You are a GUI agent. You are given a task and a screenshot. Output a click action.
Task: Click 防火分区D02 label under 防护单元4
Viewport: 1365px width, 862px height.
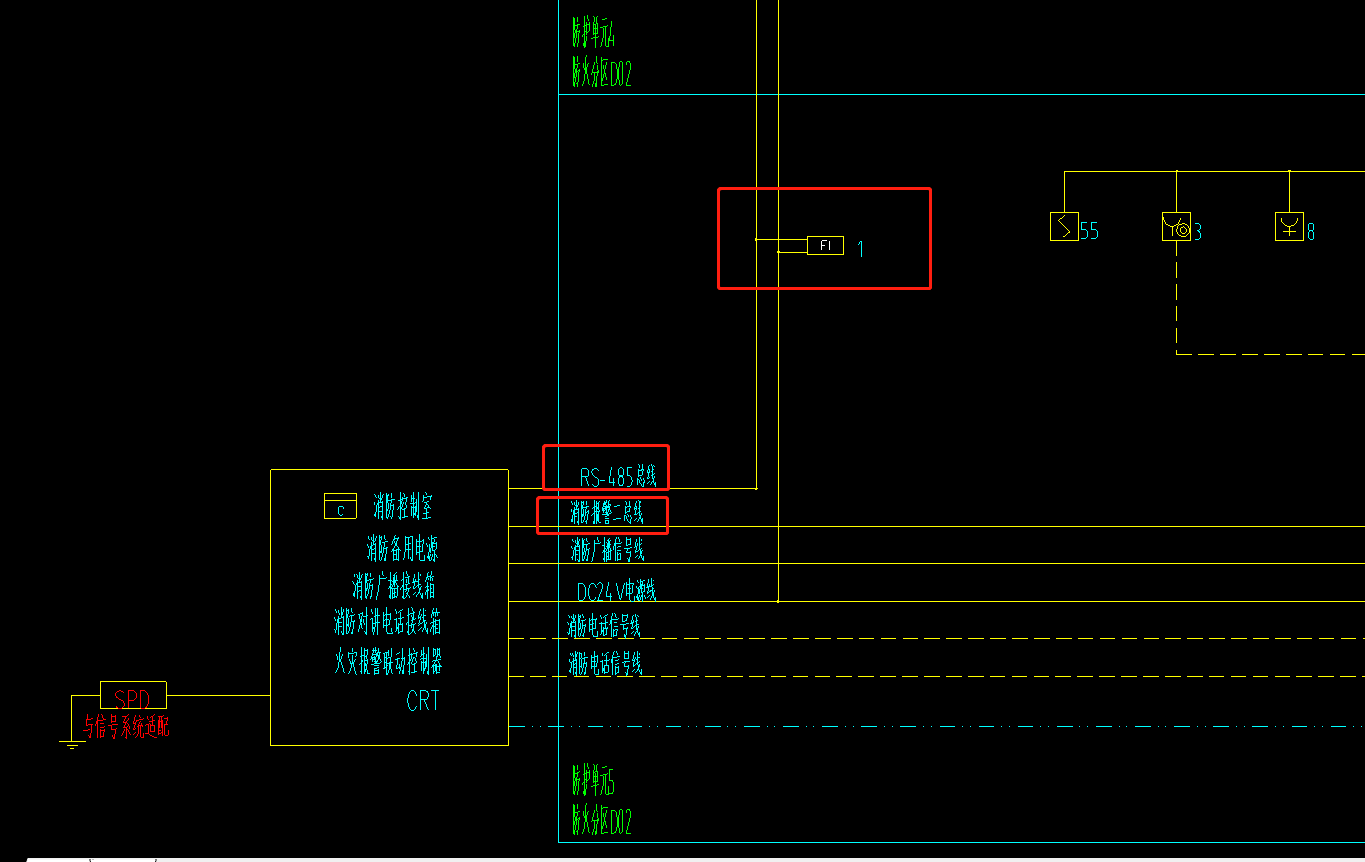601,74
